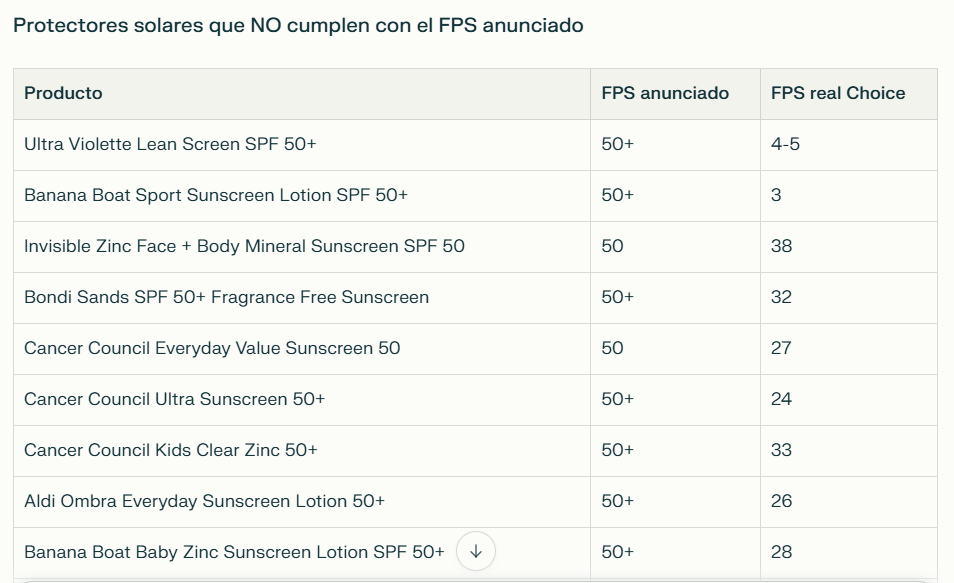Click Invisible Zinc Face + Body Mineral row
The height and width of the screenshot is (583, 954).
click(x=475, y=247)
